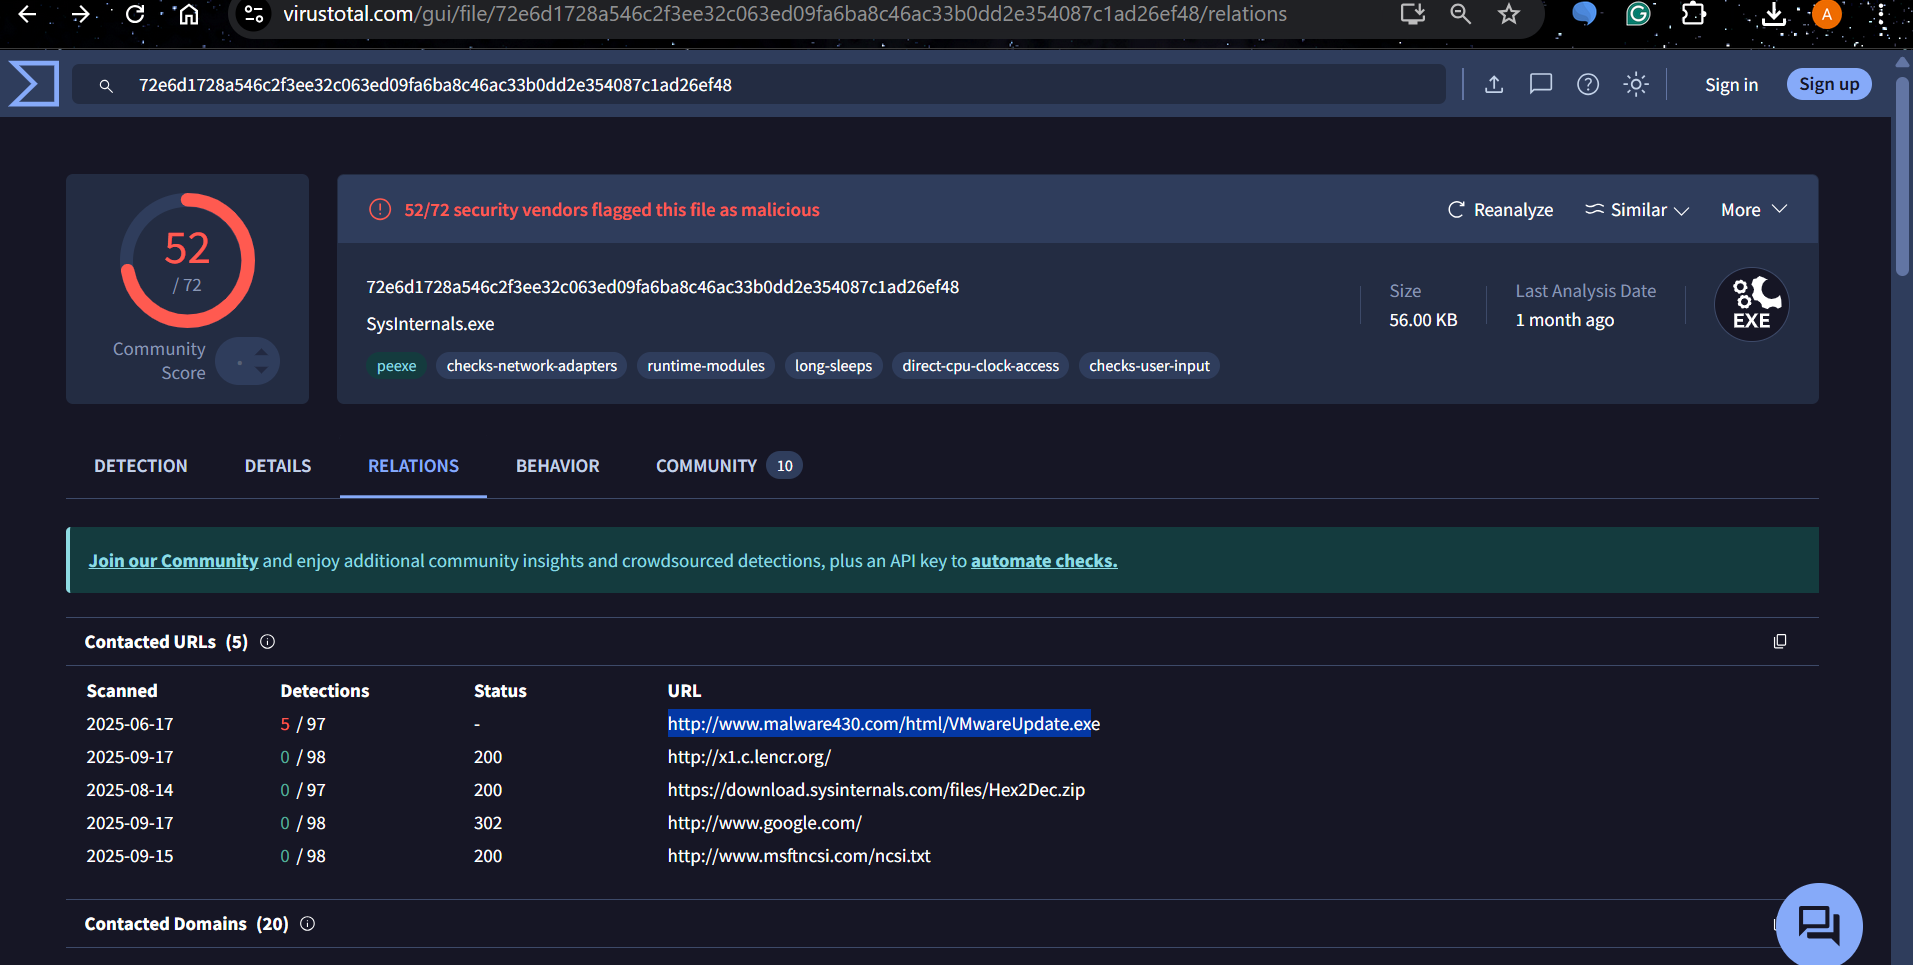
Task: Go forward in browser history
Action: point(81,14)
